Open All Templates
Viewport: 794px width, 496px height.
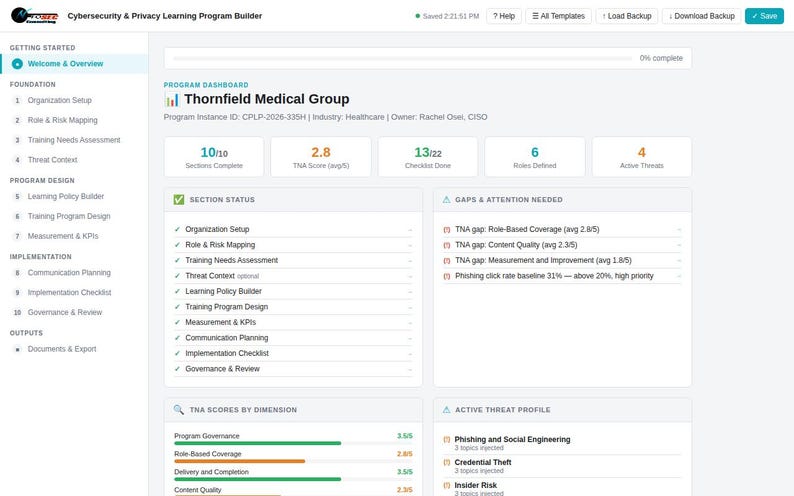point(559,16)
